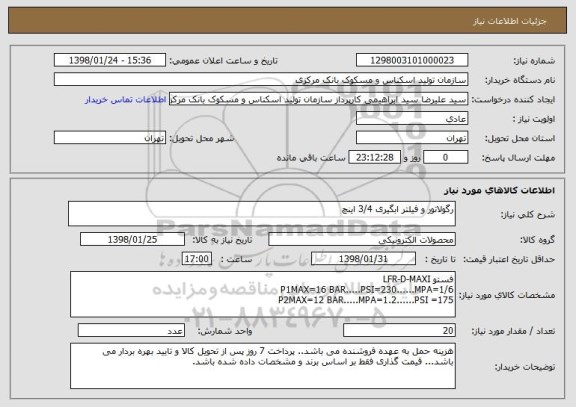The width and height of the screenshot is (576, 407).
Task: Click the general description field رگولاتور و فیلتر
Action: point(262,214)
